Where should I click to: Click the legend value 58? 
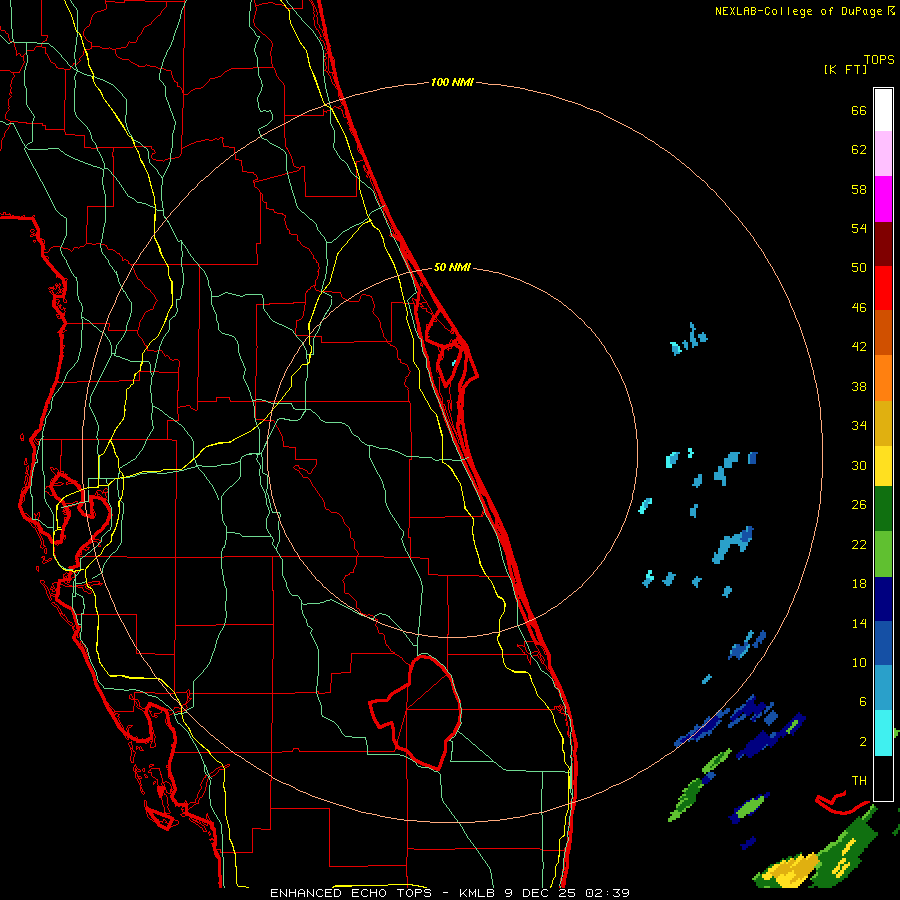tap(859, 189)
